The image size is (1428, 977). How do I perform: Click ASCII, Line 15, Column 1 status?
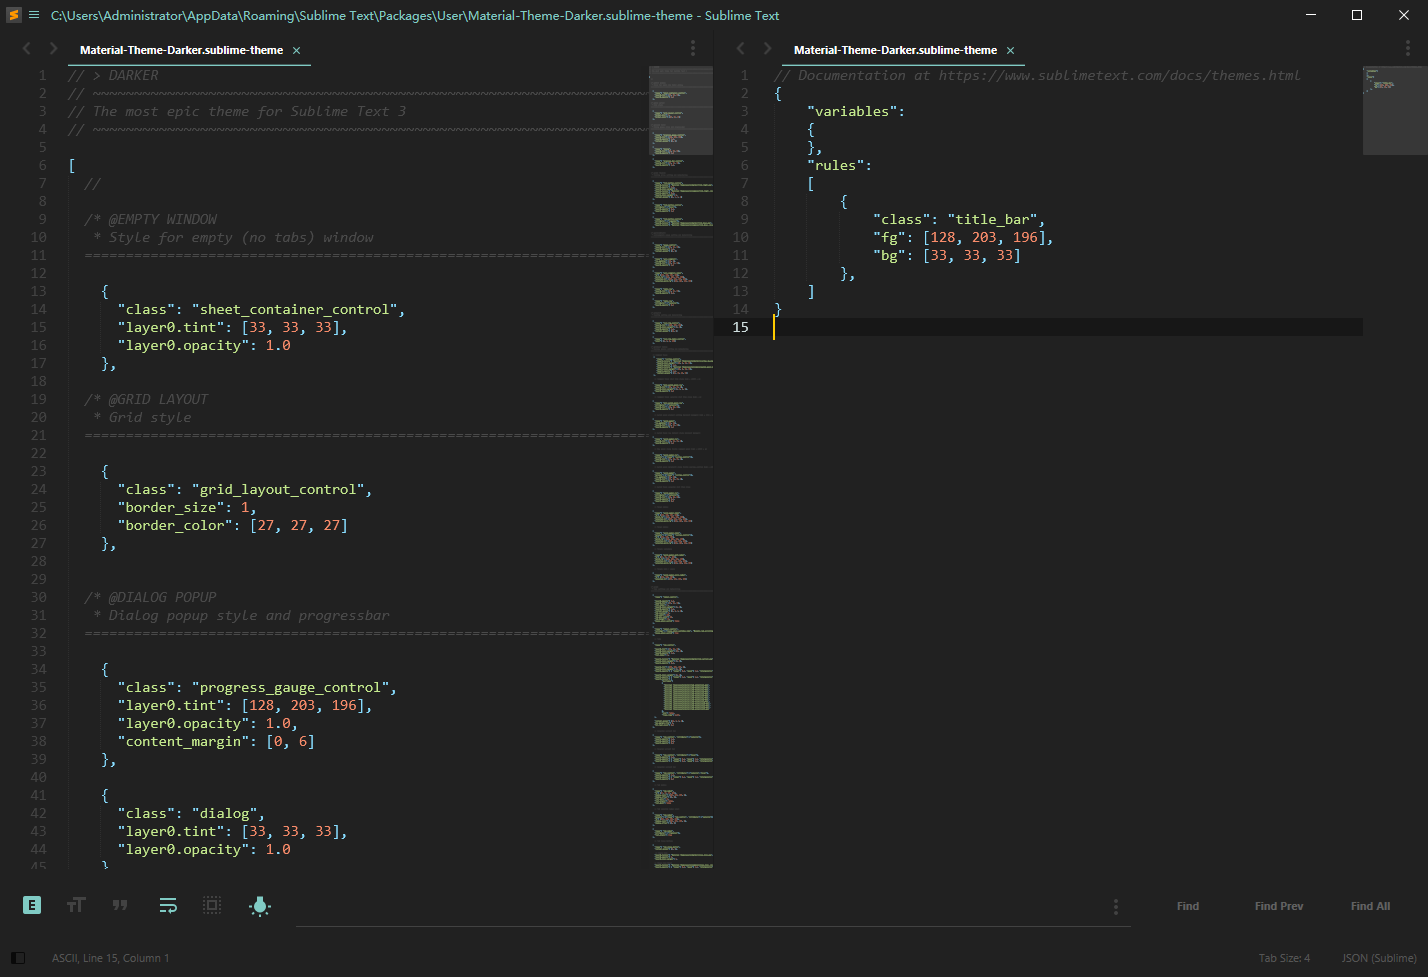point(111,958)
